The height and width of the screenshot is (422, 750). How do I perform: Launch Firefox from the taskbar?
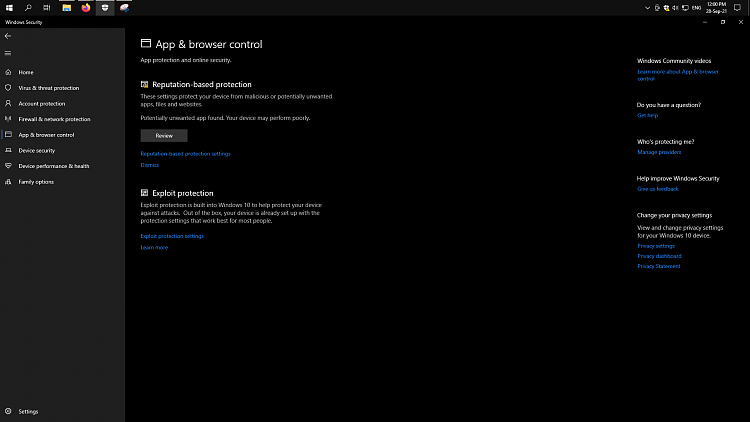86,8
